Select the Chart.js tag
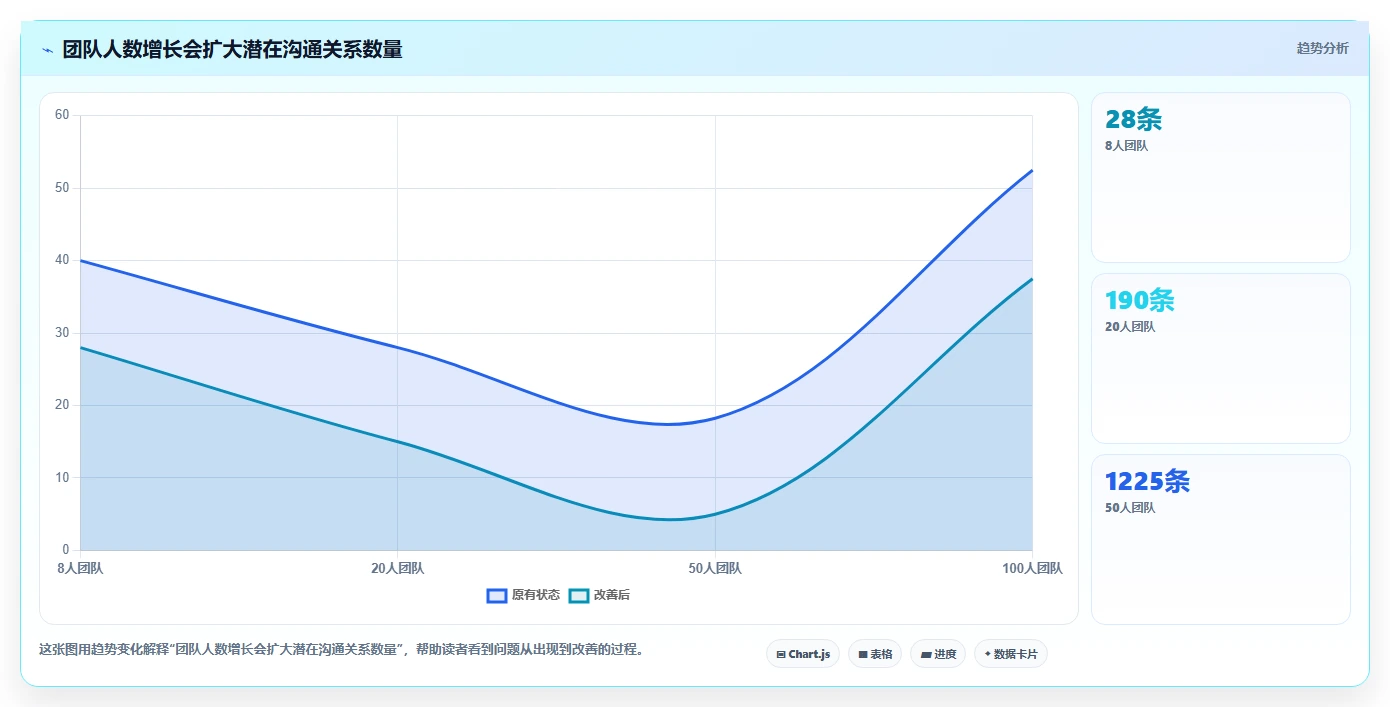 (803, 654)
